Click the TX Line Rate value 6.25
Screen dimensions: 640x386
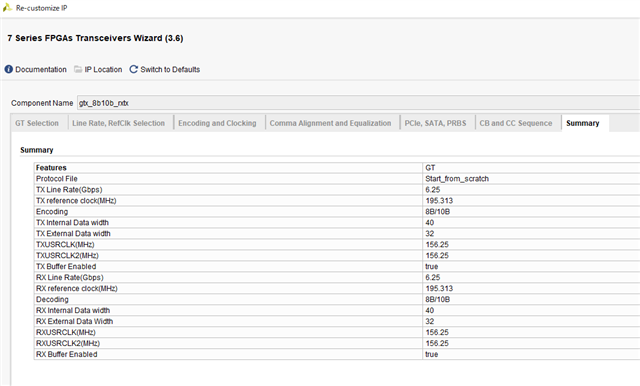pos(433,190)
